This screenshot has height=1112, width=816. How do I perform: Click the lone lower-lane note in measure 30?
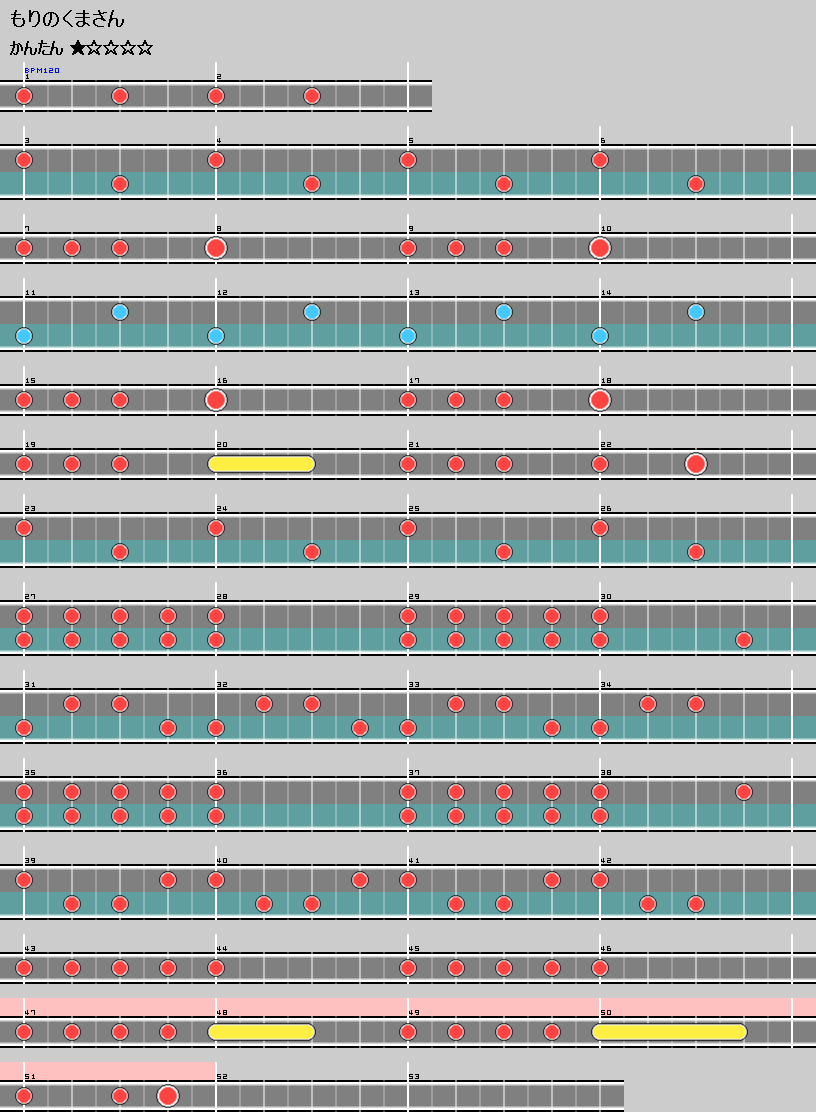744,640
